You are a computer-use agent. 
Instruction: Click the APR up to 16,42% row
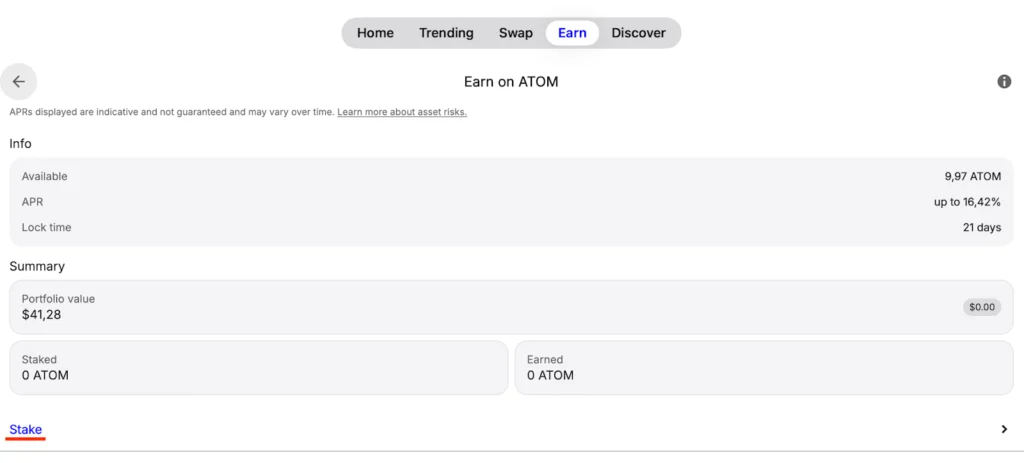point(511,202)
